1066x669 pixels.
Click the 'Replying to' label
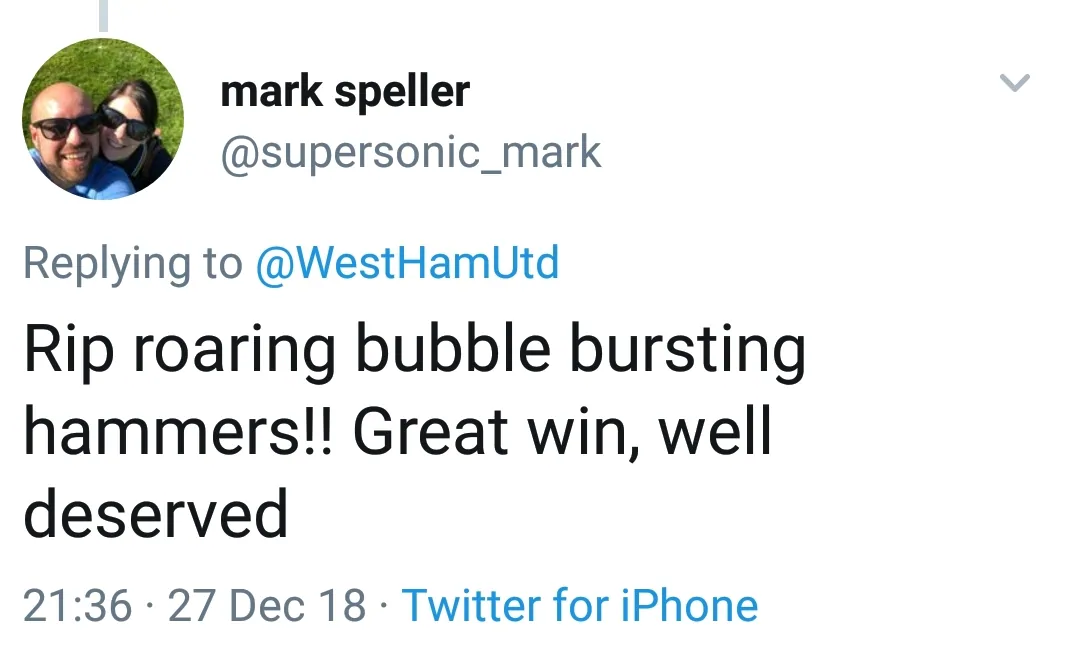(x=132, y=263)
